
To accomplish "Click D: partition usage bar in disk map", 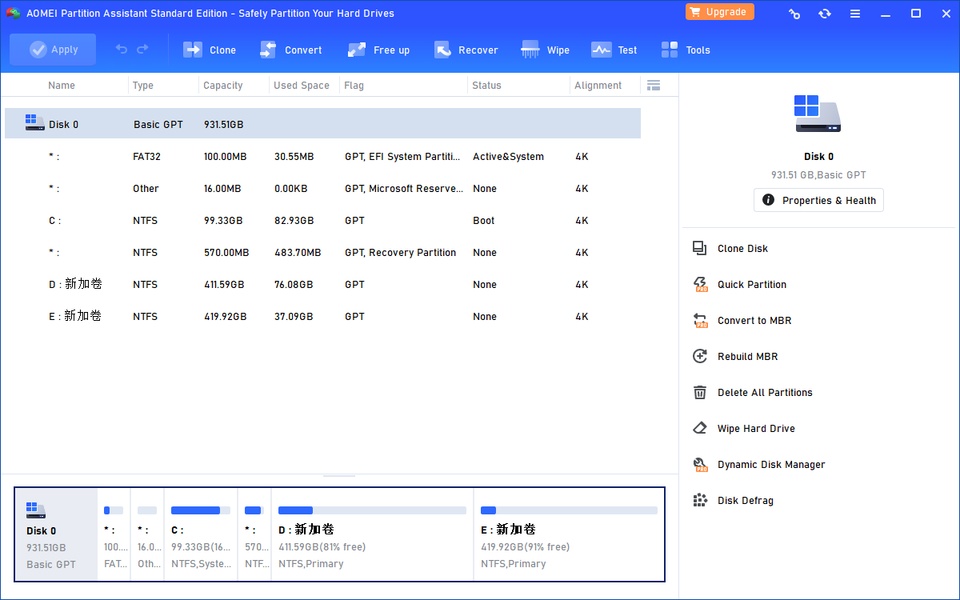I will click(x=372, y=510).
